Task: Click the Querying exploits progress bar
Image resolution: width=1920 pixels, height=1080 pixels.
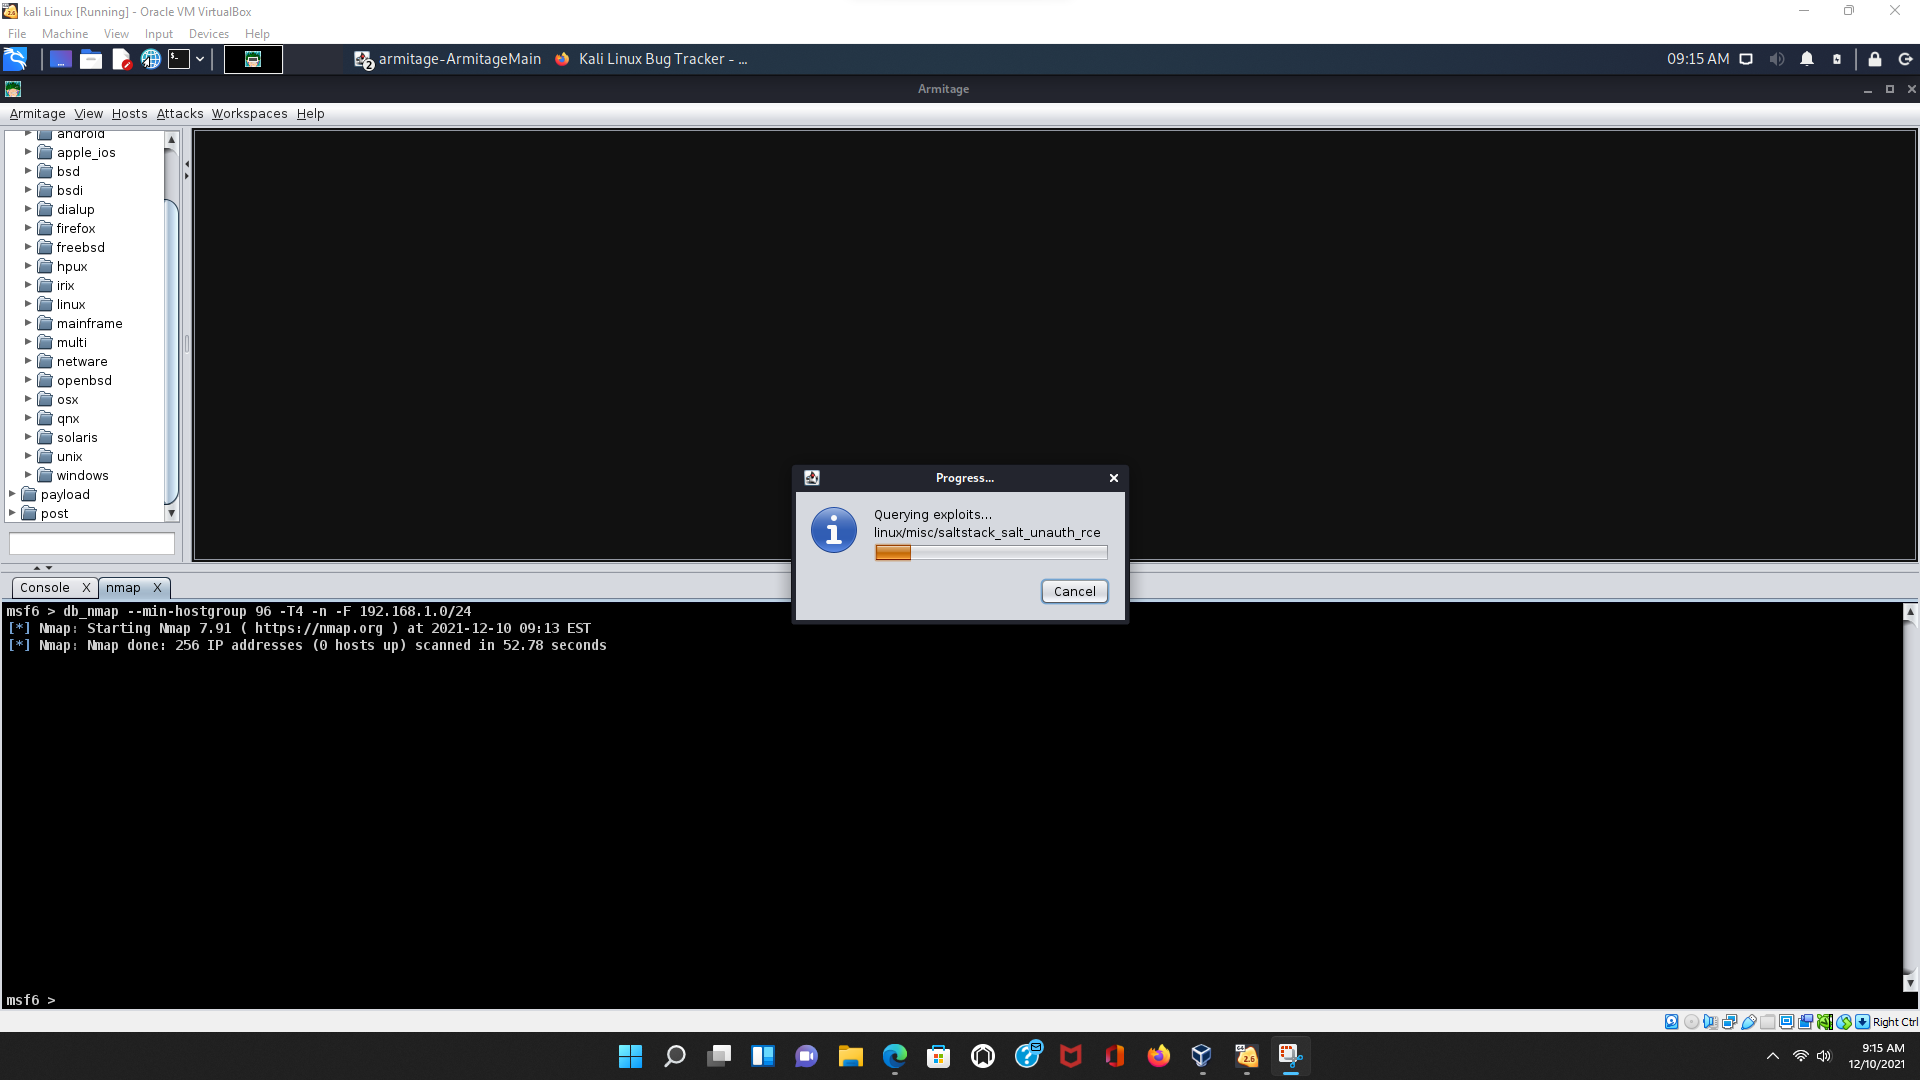Action: click(990, 552)
